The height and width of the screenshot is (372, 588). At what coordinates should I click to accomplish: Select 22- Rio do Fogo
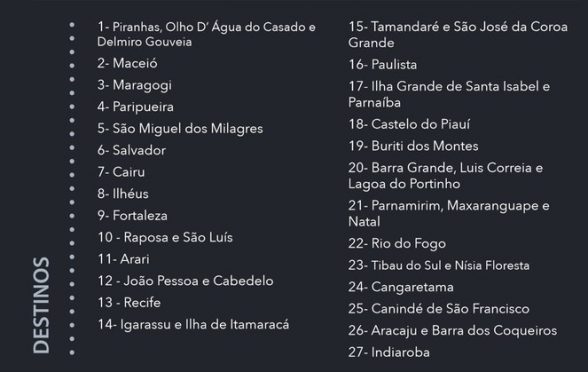coord(397,244)
